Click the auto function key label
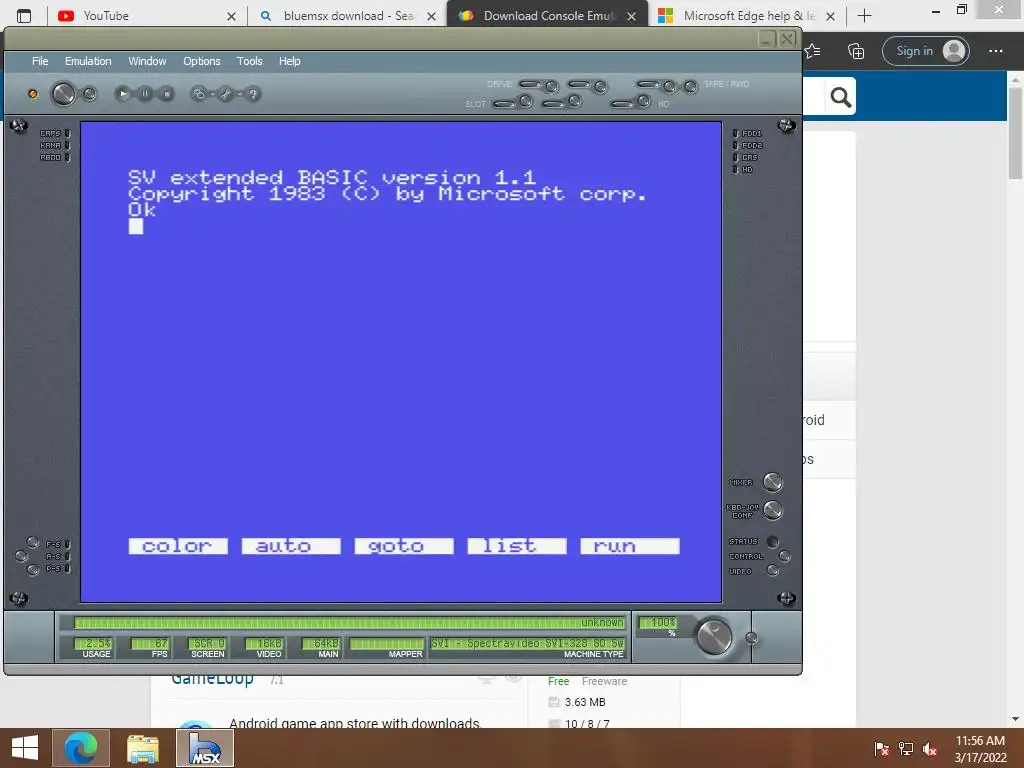 tap(291, 546)
